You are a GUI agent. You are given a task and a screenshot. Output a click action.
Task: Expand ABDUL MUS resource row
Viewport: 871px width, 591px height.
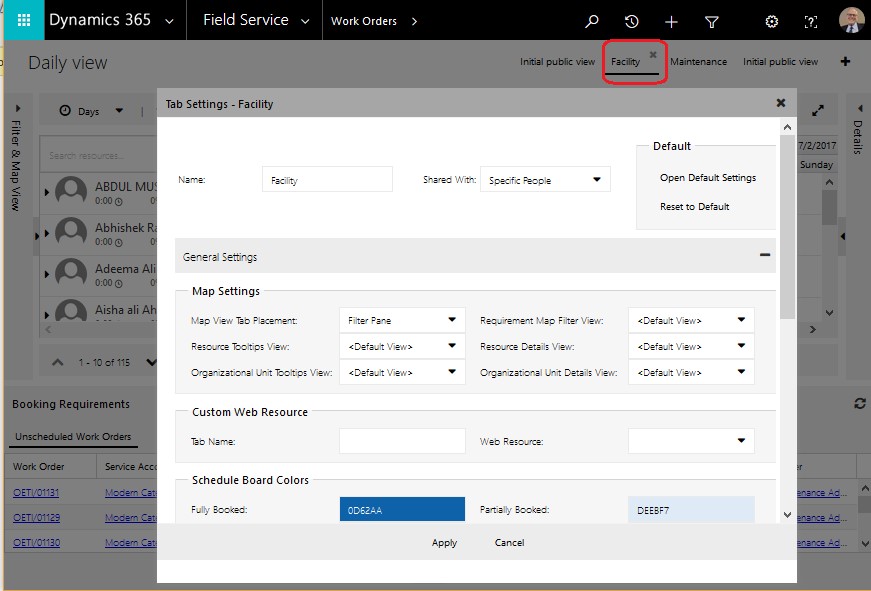pyautogui.click(x=47, y=192)
